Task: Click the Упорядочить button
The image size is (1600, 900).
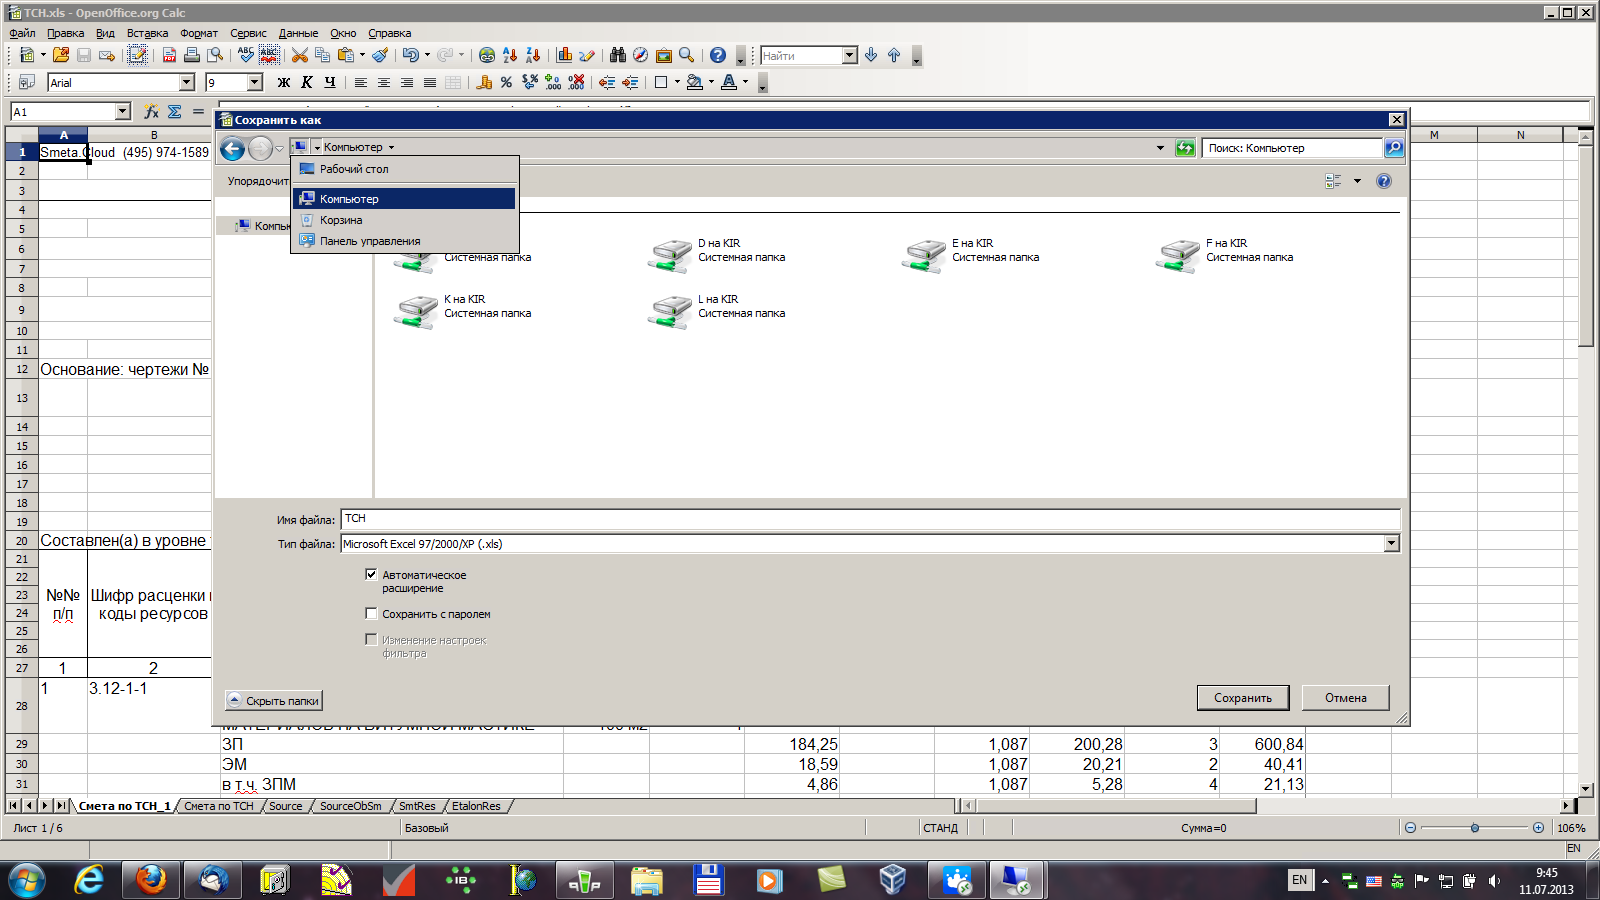Action: pos(256,181)
